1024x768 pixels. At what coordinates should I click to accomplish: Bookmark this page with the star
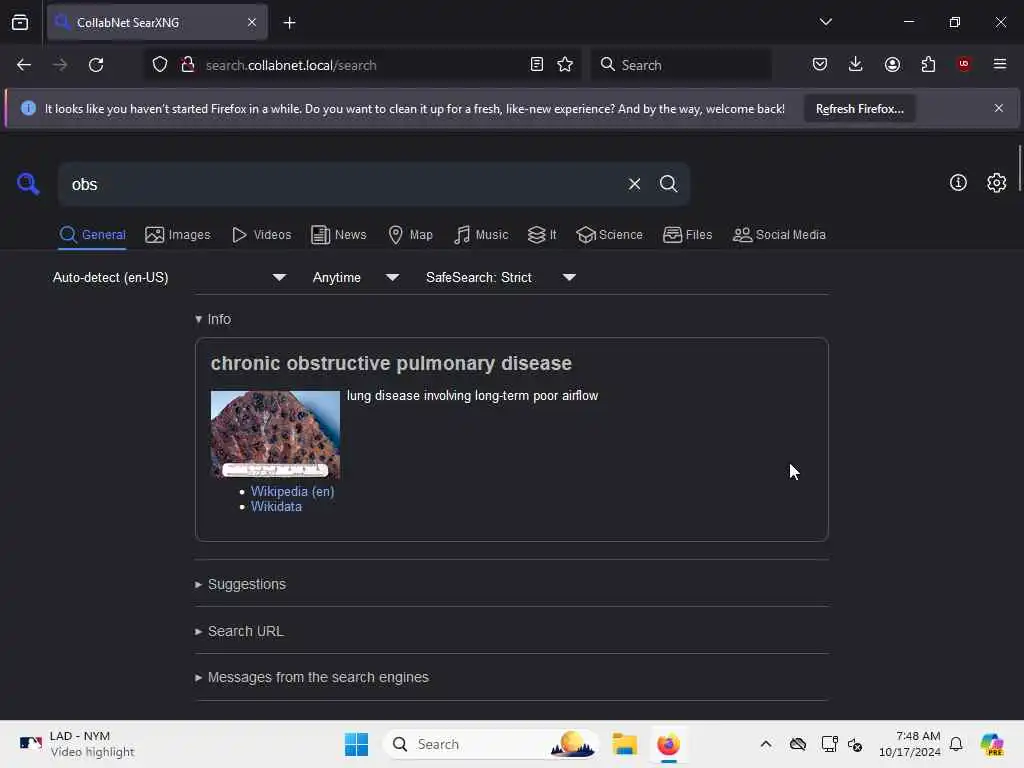[x=566, y=65]
